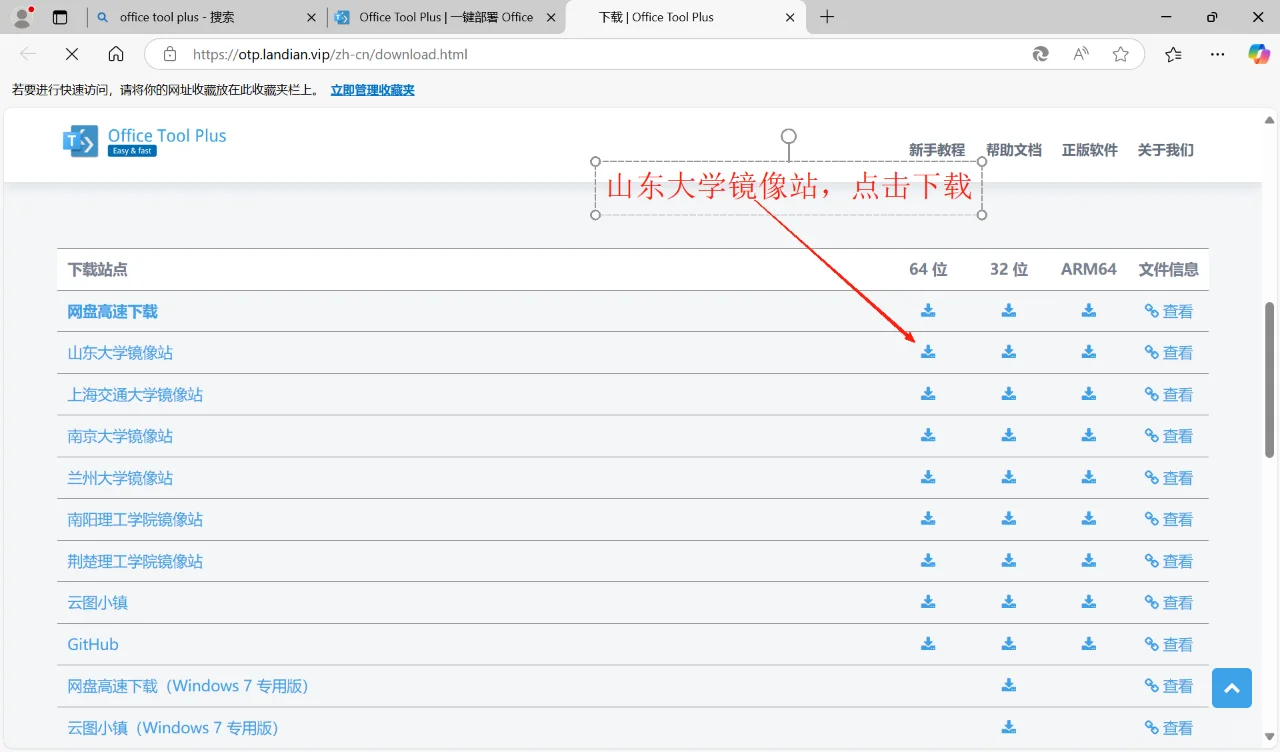
Task: Open the tab actions menu
Action: tap(60, 17)
